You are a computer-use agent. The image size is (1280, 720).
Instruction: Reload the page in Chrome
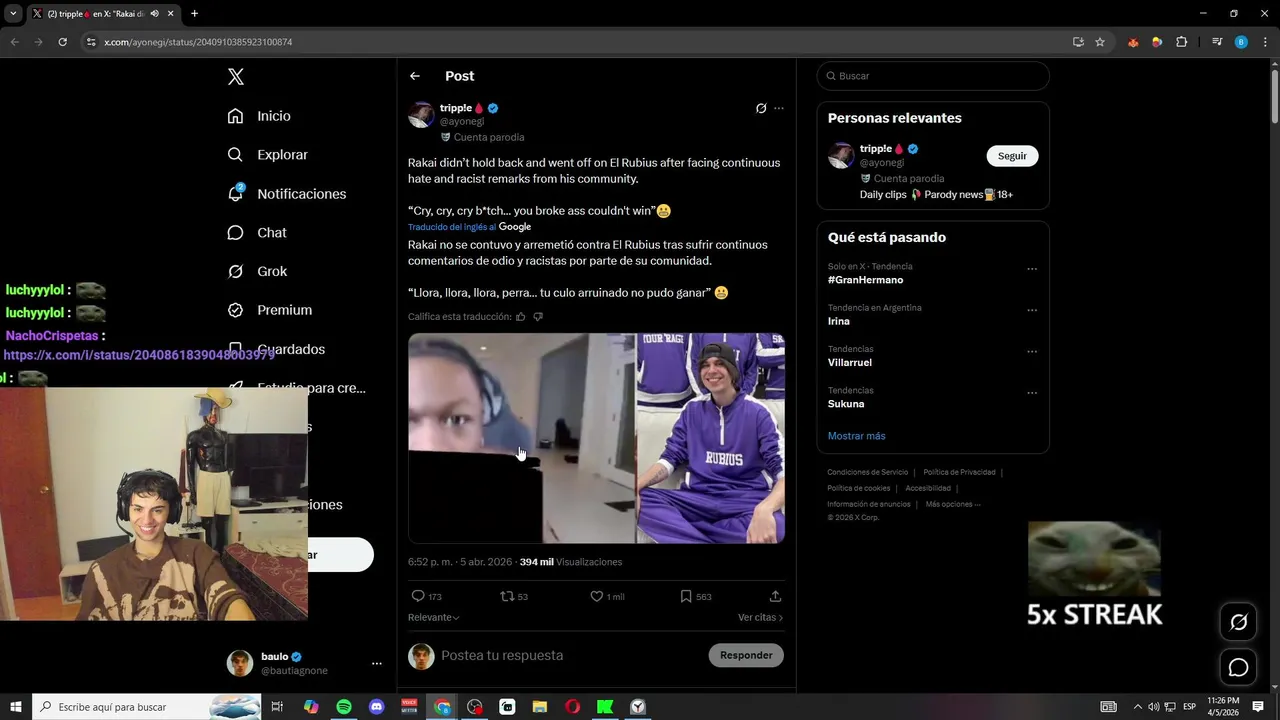(x=62, y=42)
